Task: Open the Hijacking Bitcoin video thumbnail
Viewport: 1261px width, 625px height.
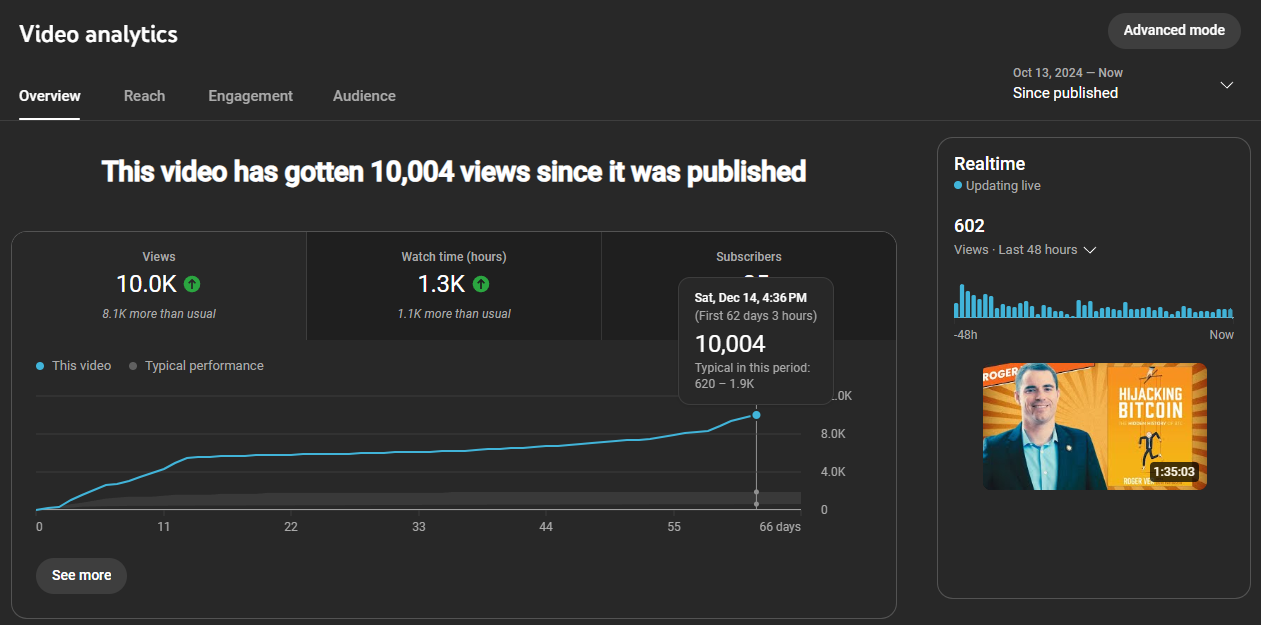Action: tap(1095, 427)
